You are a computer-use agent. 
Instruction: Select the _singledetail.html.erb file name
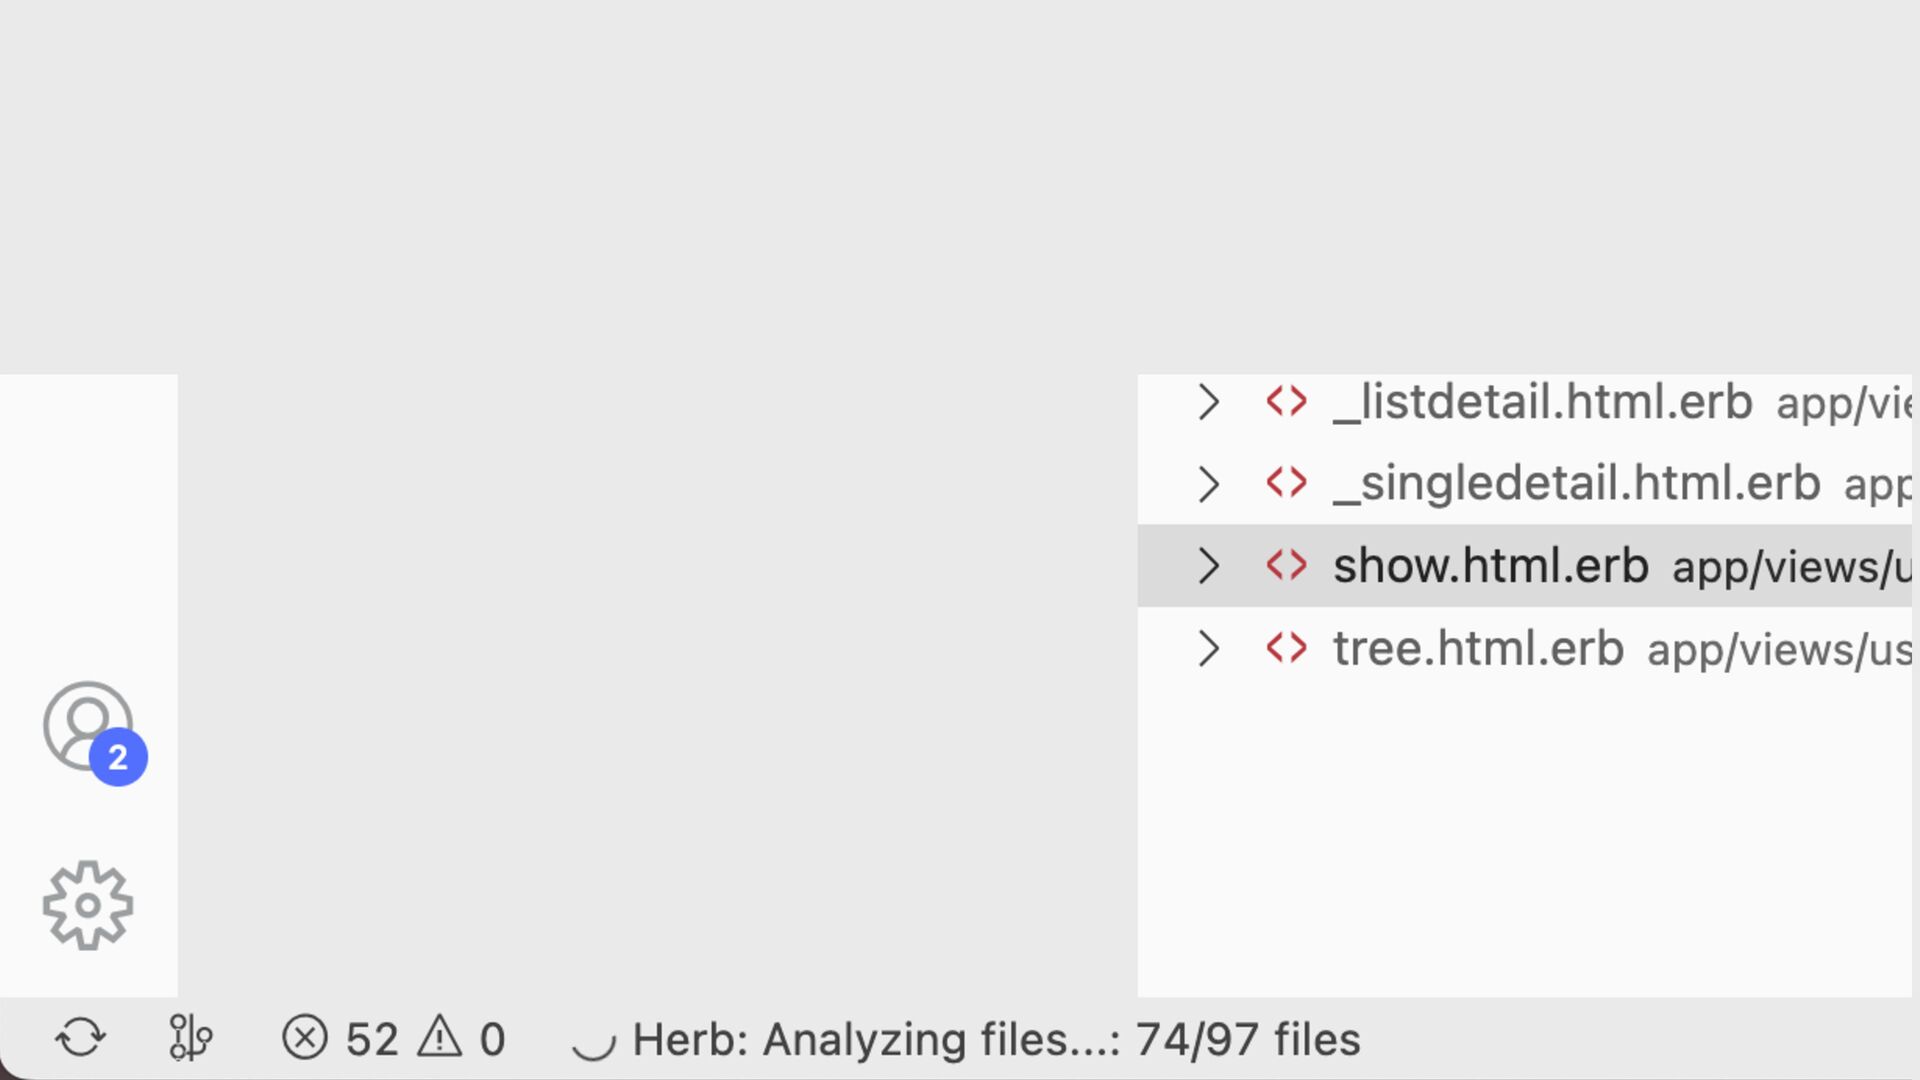click(1577, 484)
